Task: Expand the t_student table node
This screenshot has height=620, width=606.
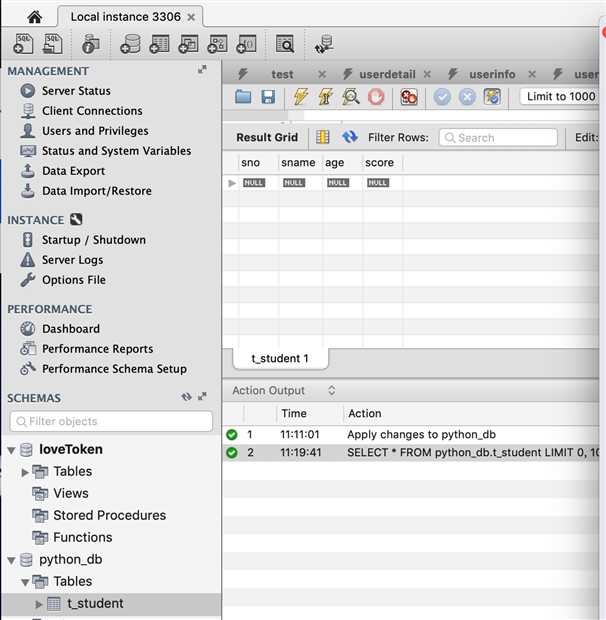Action: (38, 604)
